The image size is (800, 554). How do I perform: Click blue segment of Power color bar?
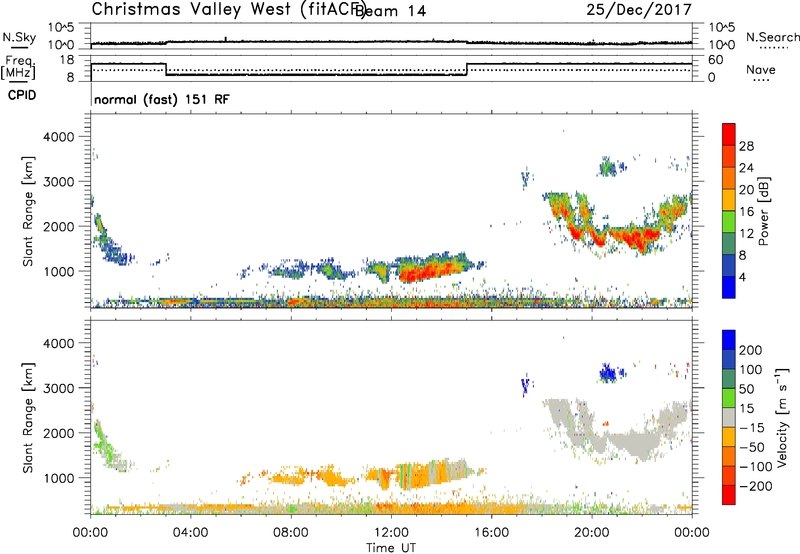tap(729, 287)
